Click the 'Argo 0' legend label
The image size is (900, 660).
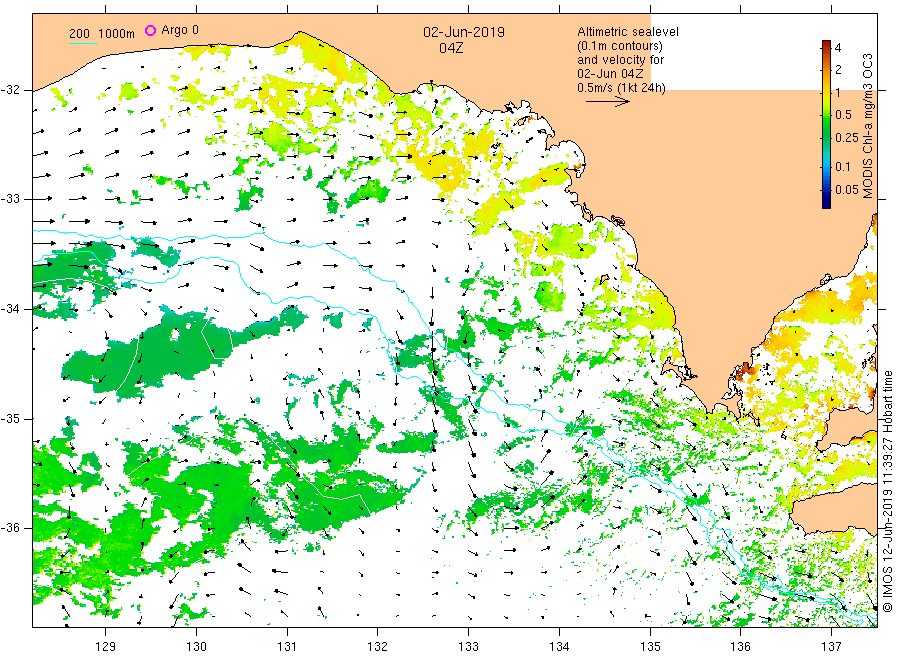coord(180,30)
